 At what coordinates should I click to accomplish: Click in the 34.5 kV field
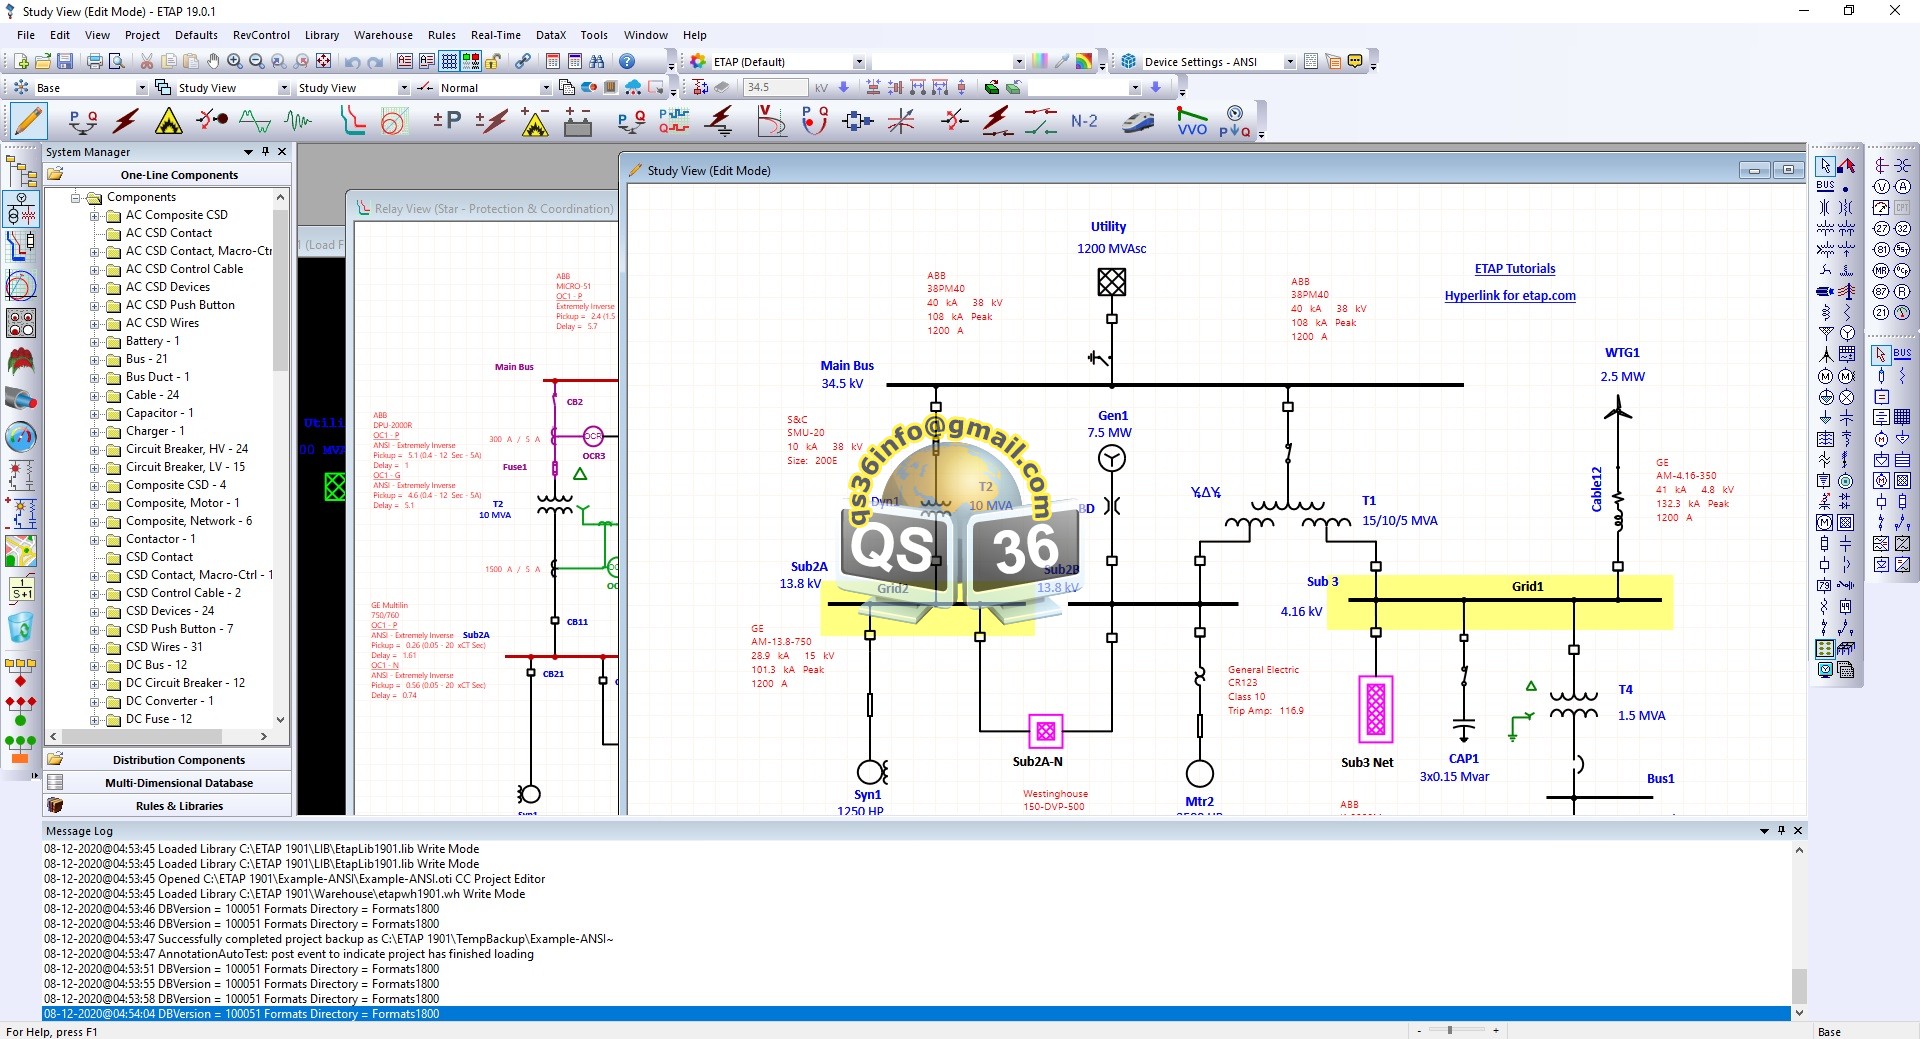tap(774, 88)
